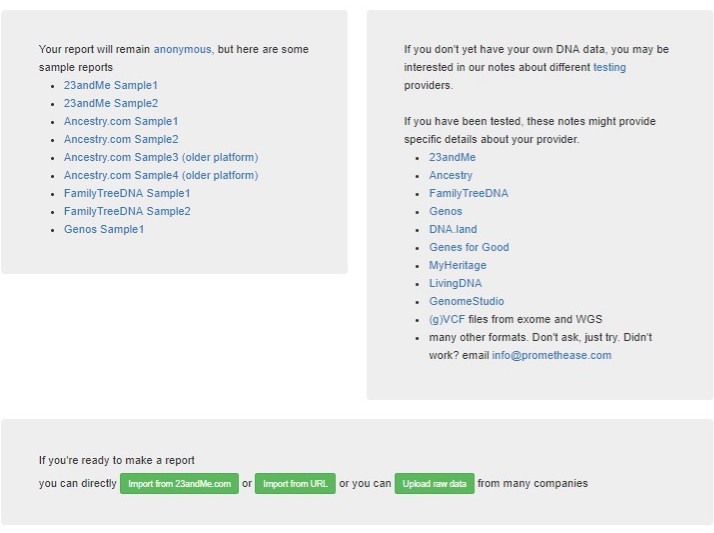Click text 'from many companies'

point(533,483)
